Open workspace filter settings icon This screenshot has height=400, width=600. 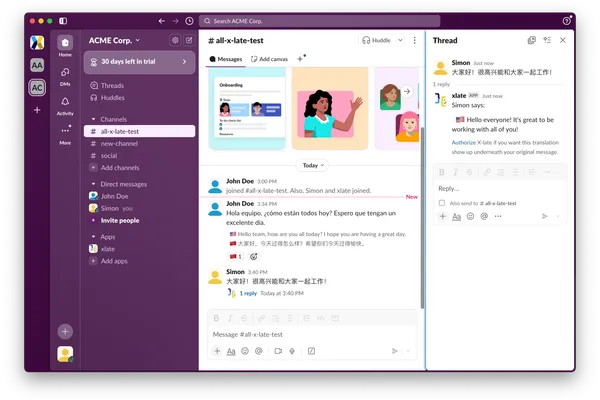tap(175, 40)
